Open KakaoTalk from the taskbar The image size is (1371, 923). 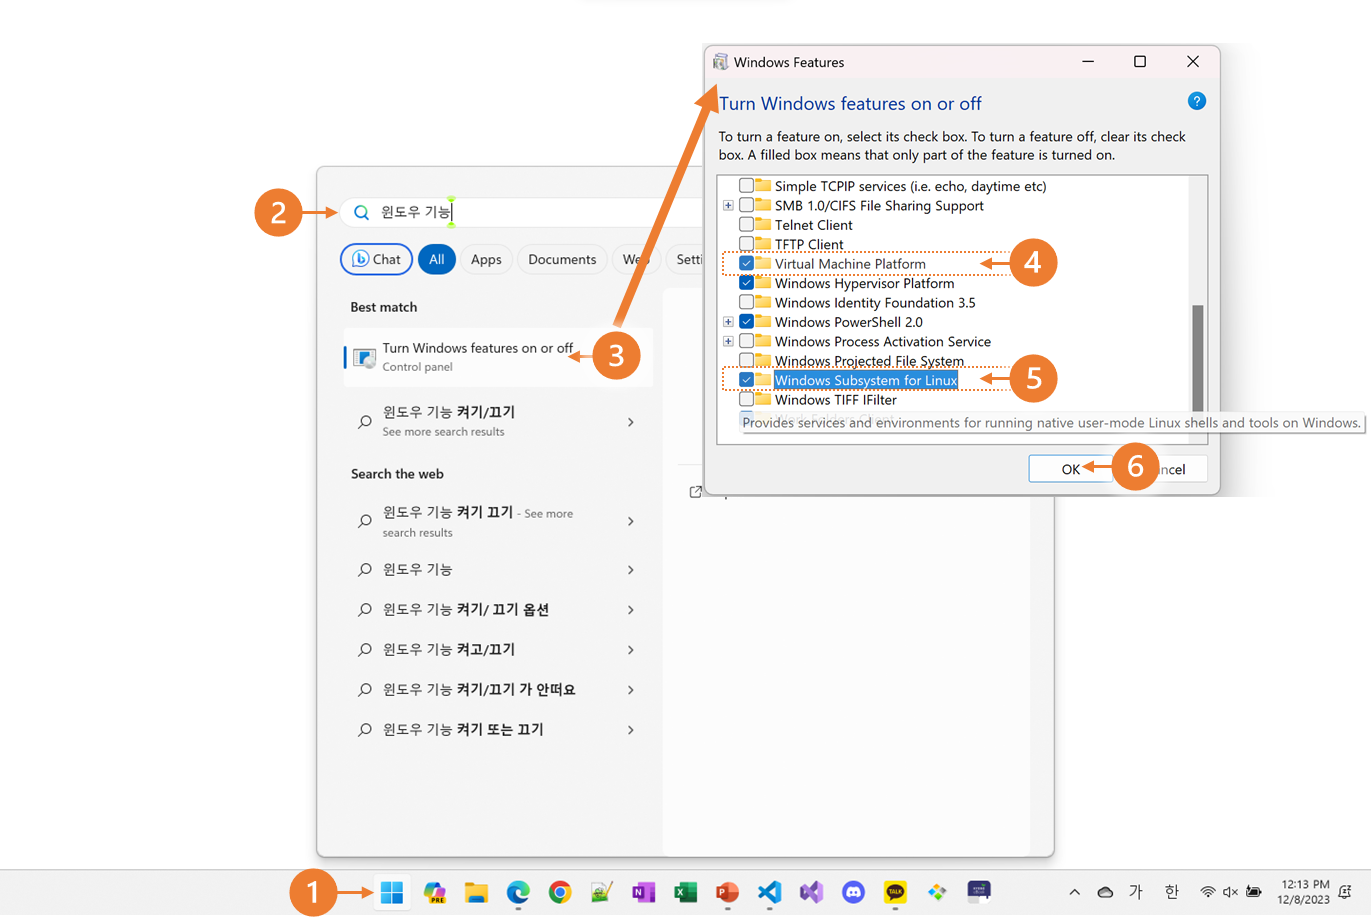(895, 892)
